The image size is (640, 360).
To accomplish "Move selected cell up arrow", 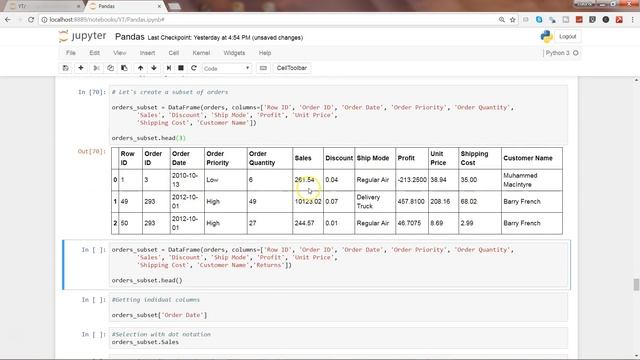I will pyautogui.click(x=140, y=68).
